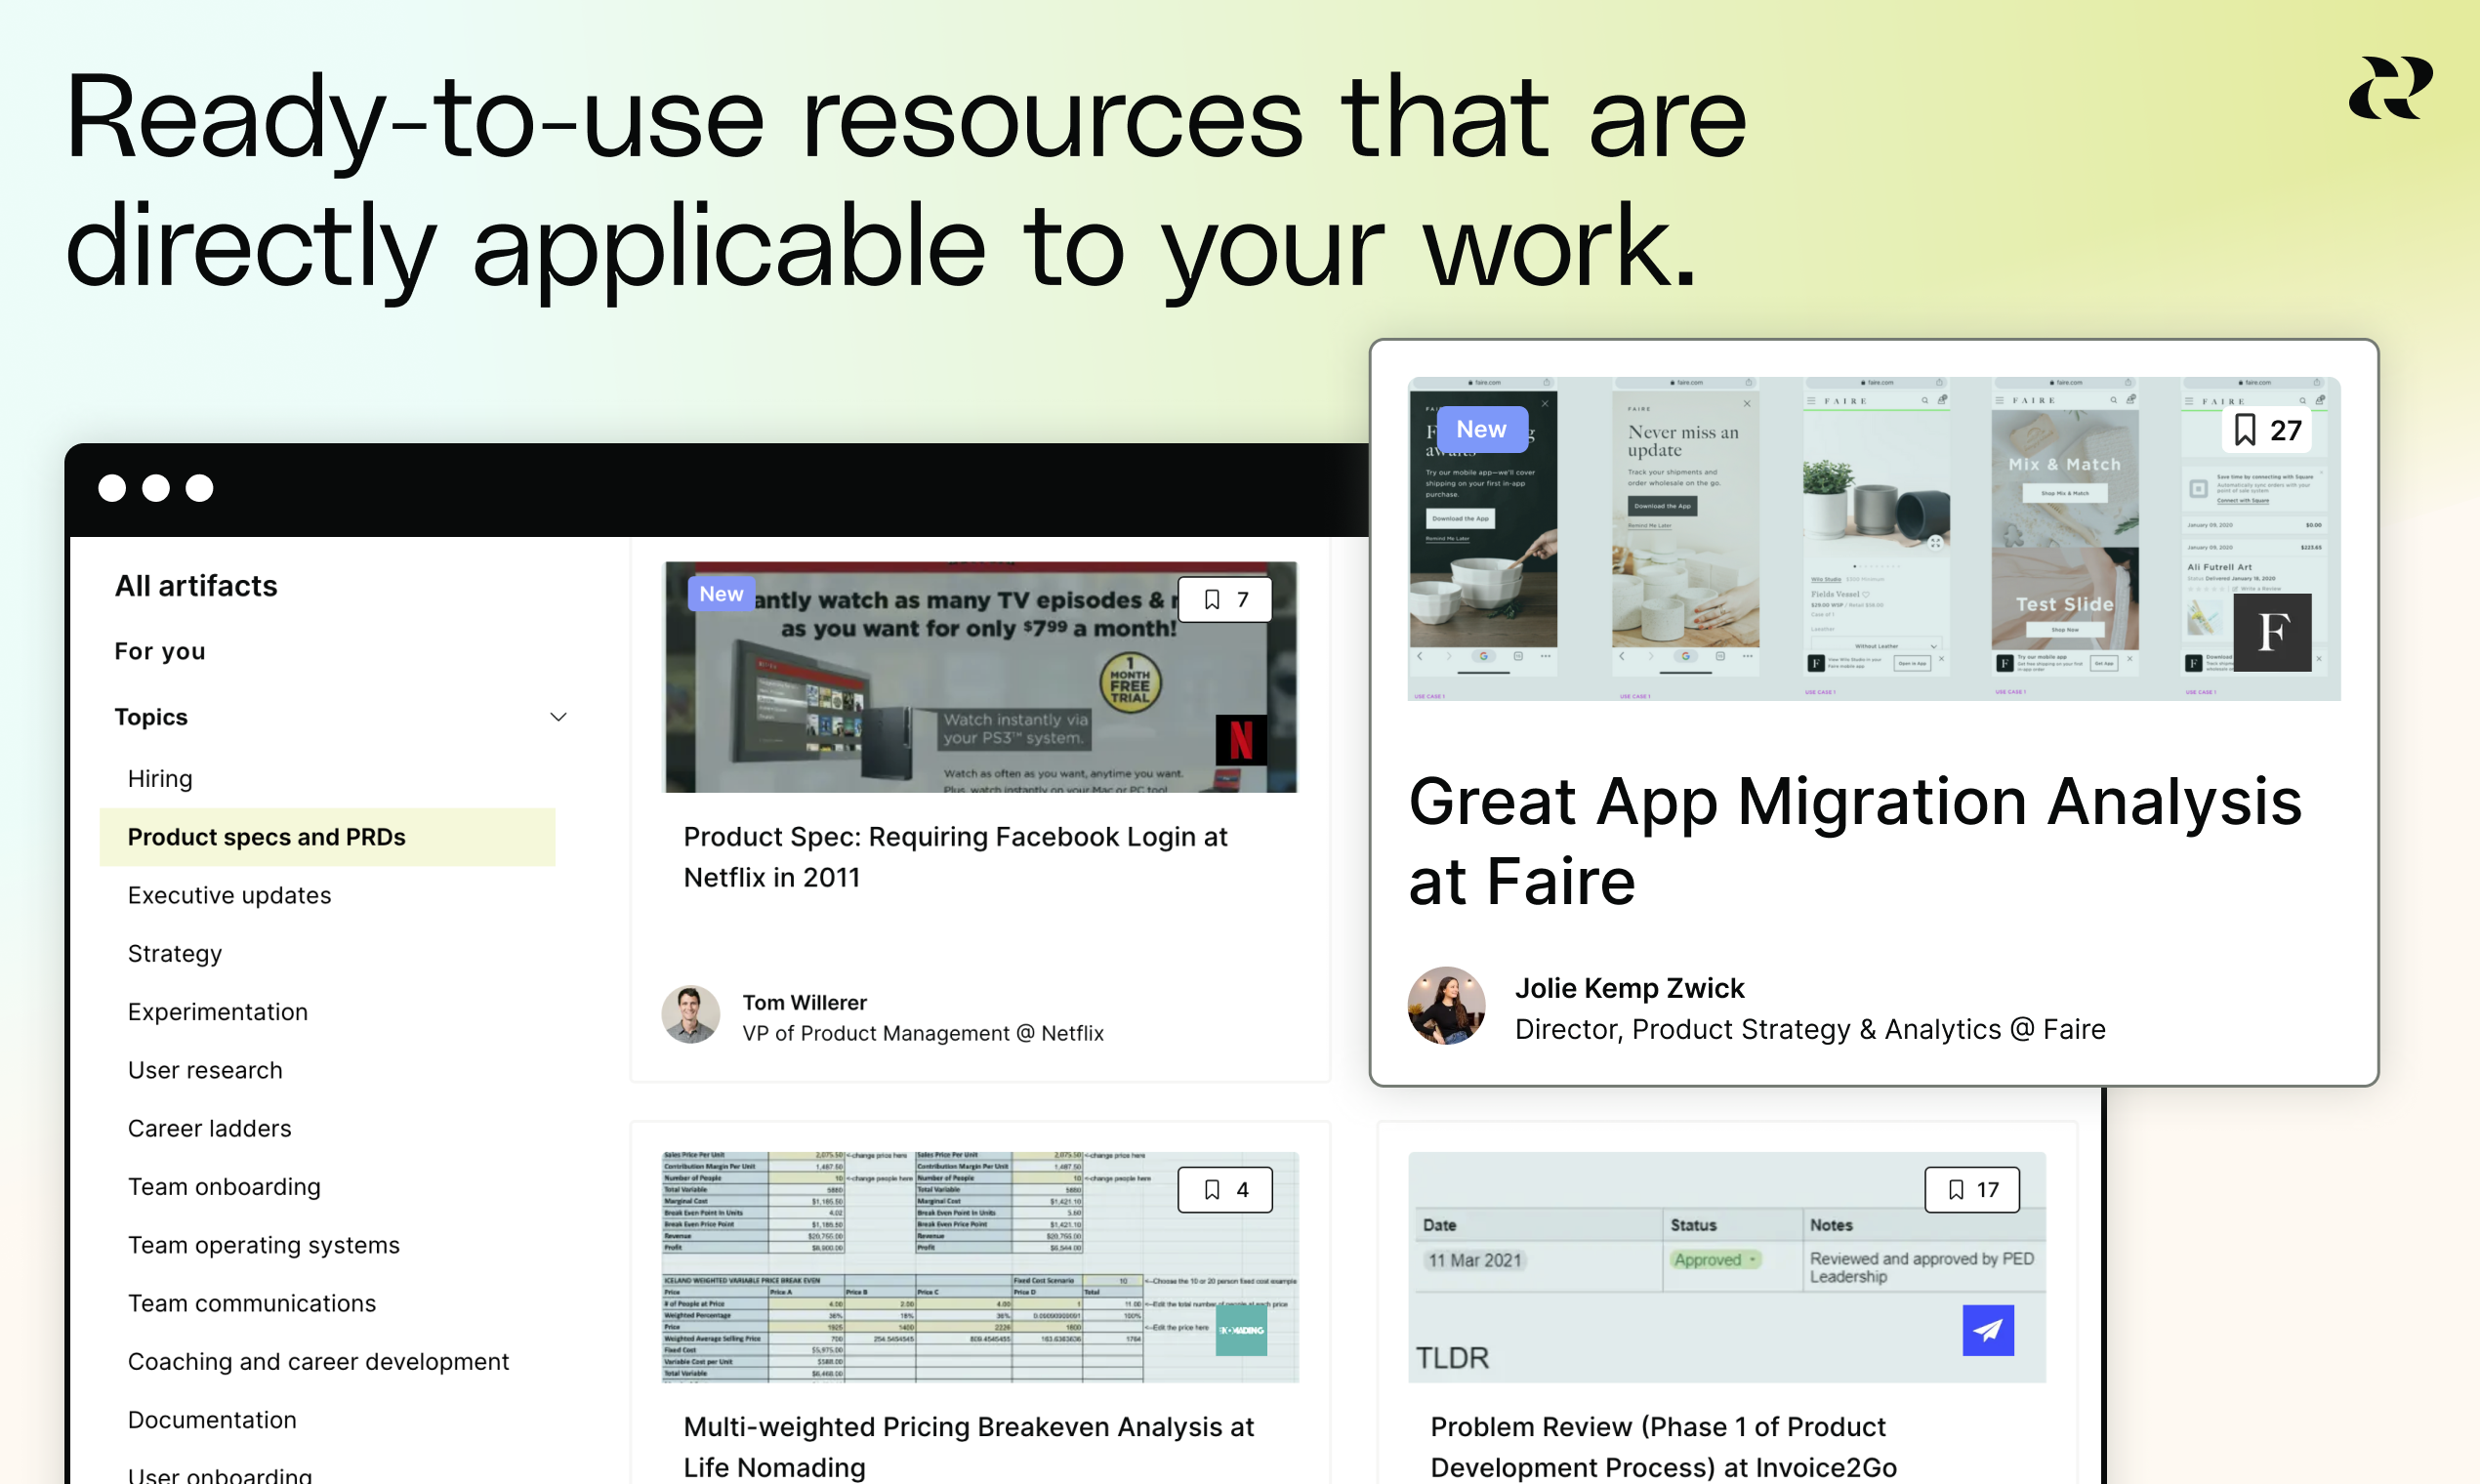
Task: Click the blue paper plane Invoice2Go icon
Action: click(x=1988, y=1330)
